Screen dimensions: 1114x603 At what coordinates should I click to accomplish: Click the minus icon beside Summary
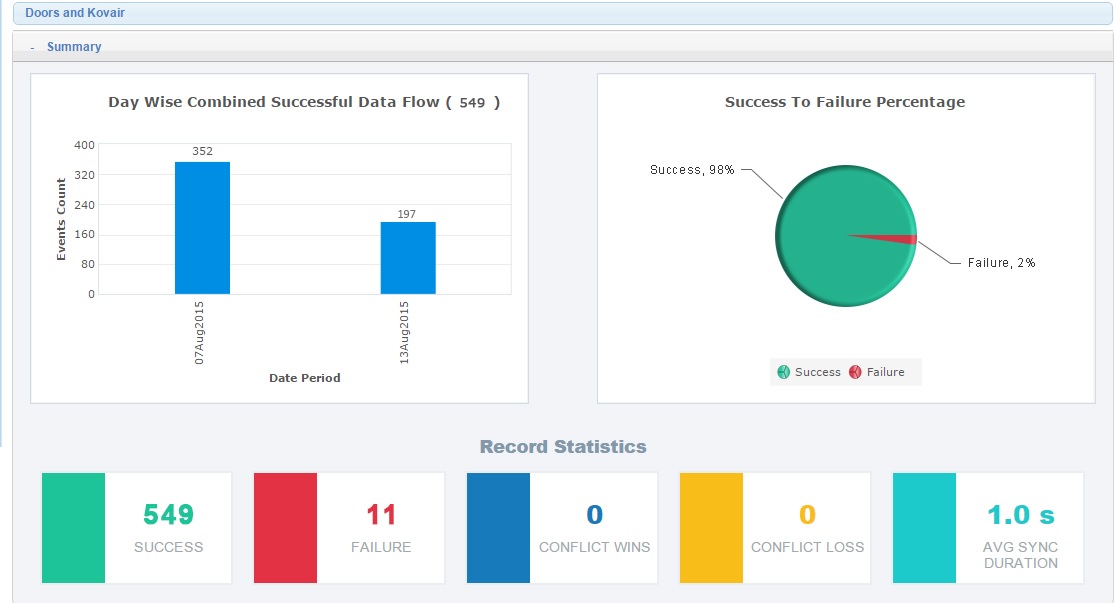coord(31,46)
